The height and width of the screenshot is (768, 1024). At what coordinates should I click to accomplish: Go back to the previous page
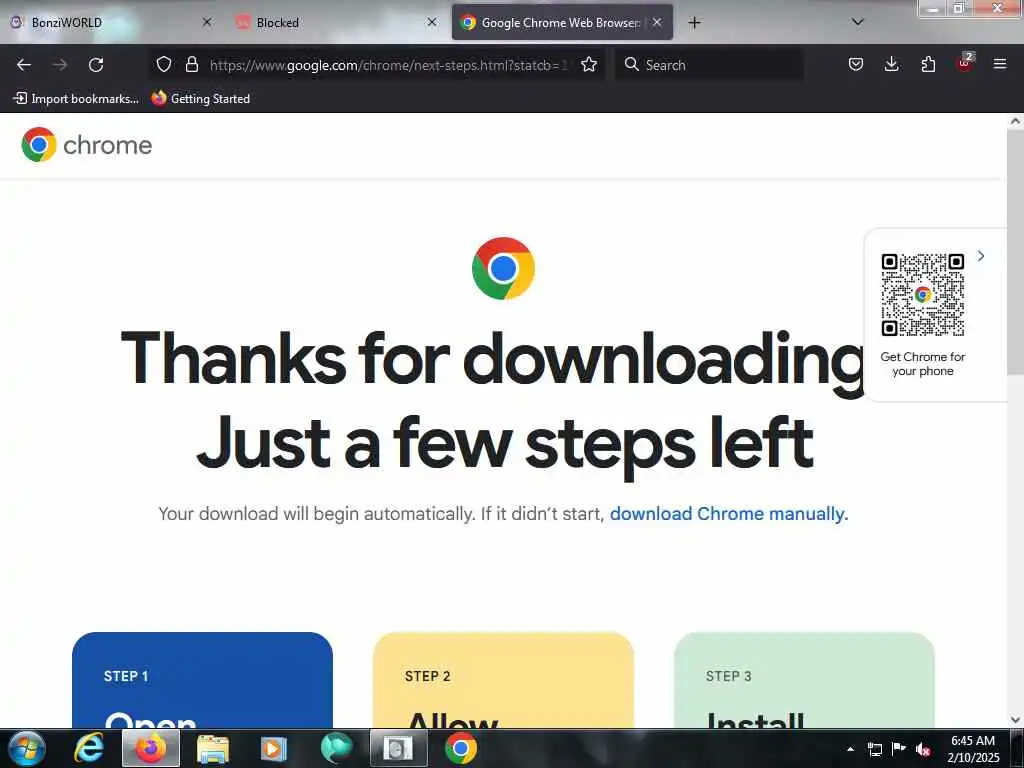point(24,65)
